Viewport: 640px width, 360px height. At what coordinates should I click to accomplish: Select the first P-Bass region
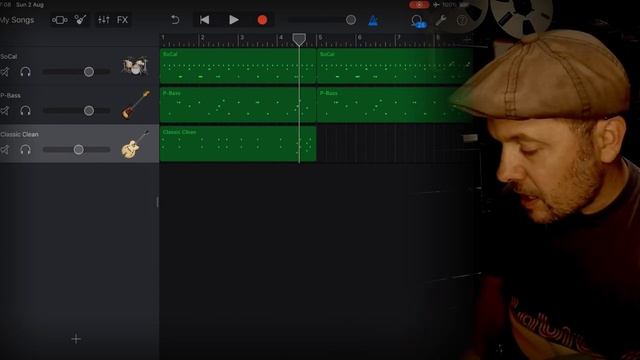(x=238, y=105)
